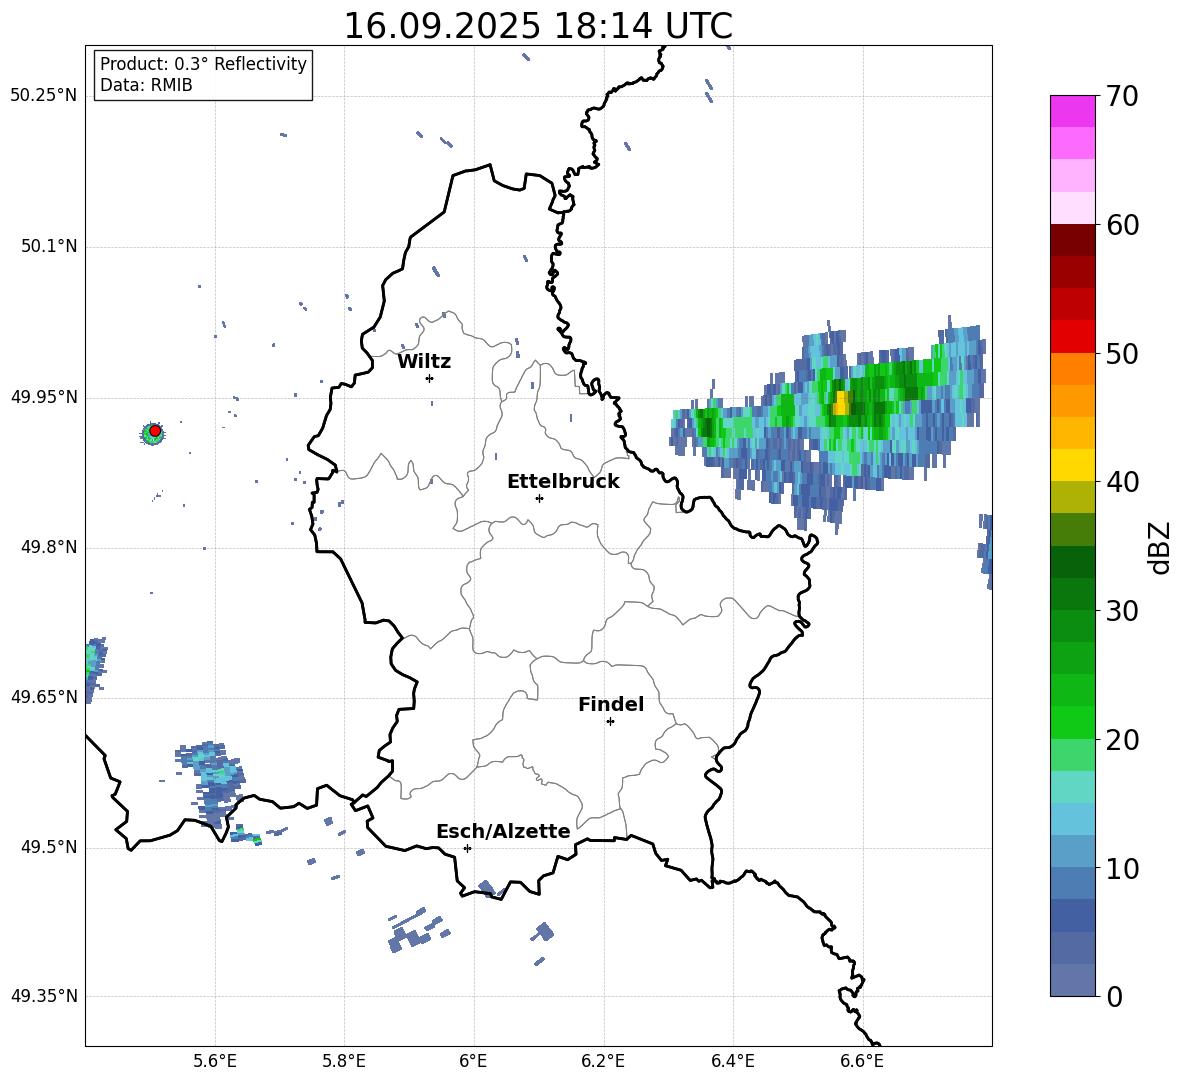The width and height of the screenshot is (1184, 1081).
Task: Click the red radar marker dot
Action: [155, 431]
